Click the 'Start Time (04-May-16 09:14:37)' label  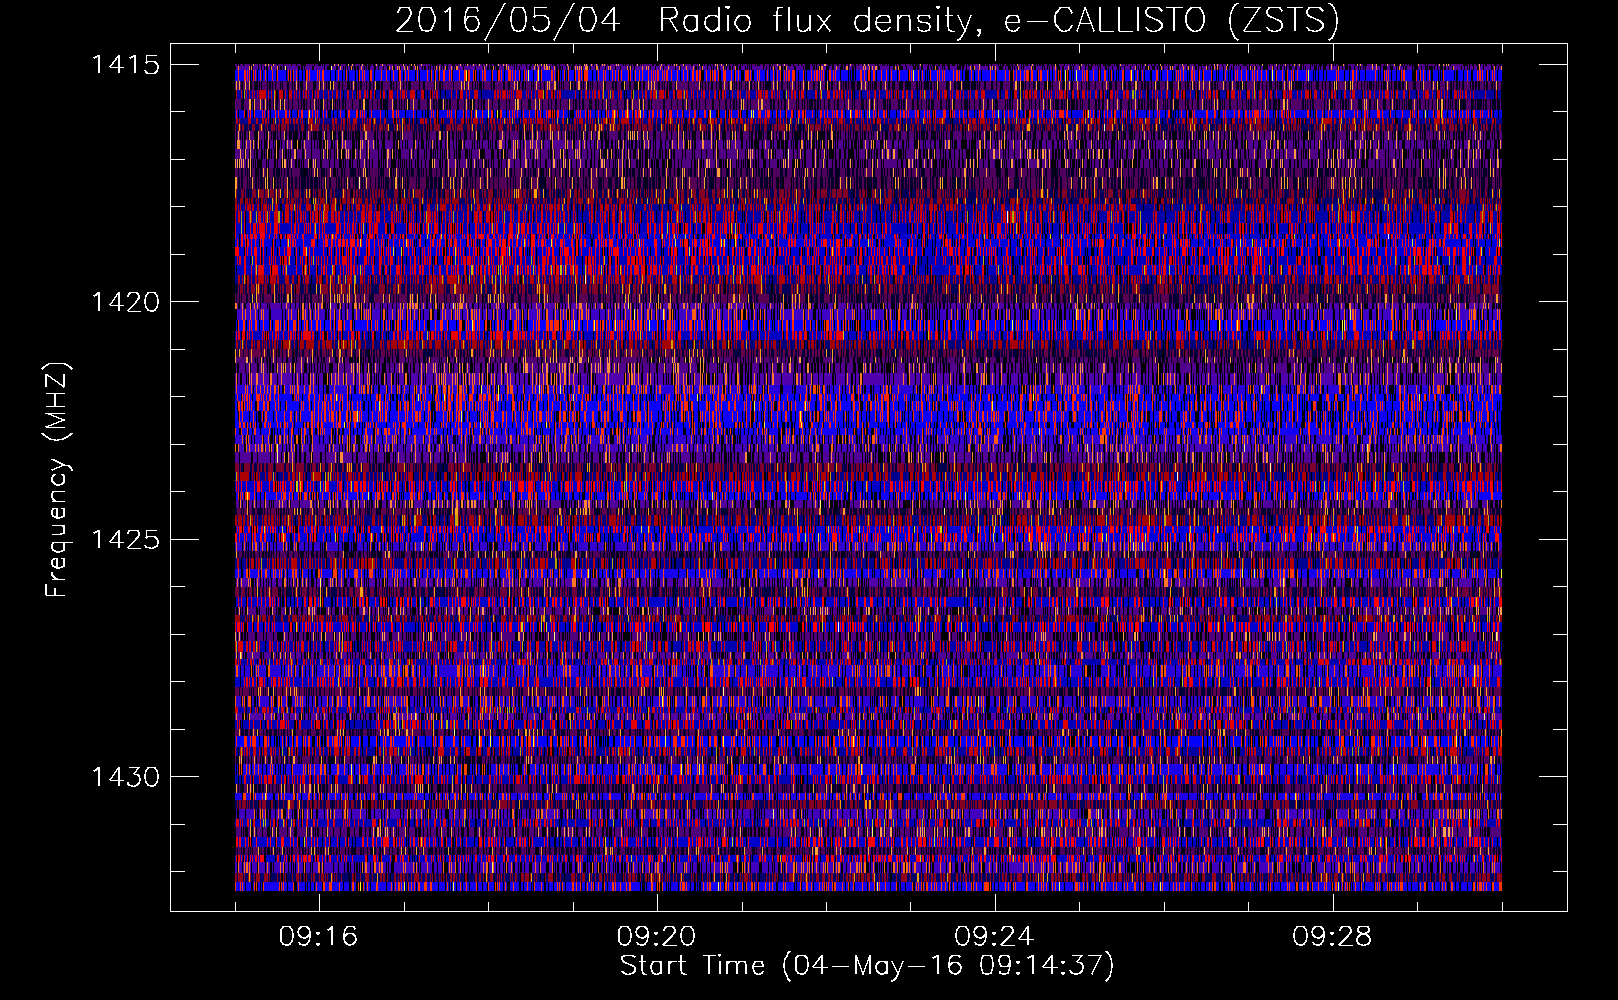[x=867, y=966]
